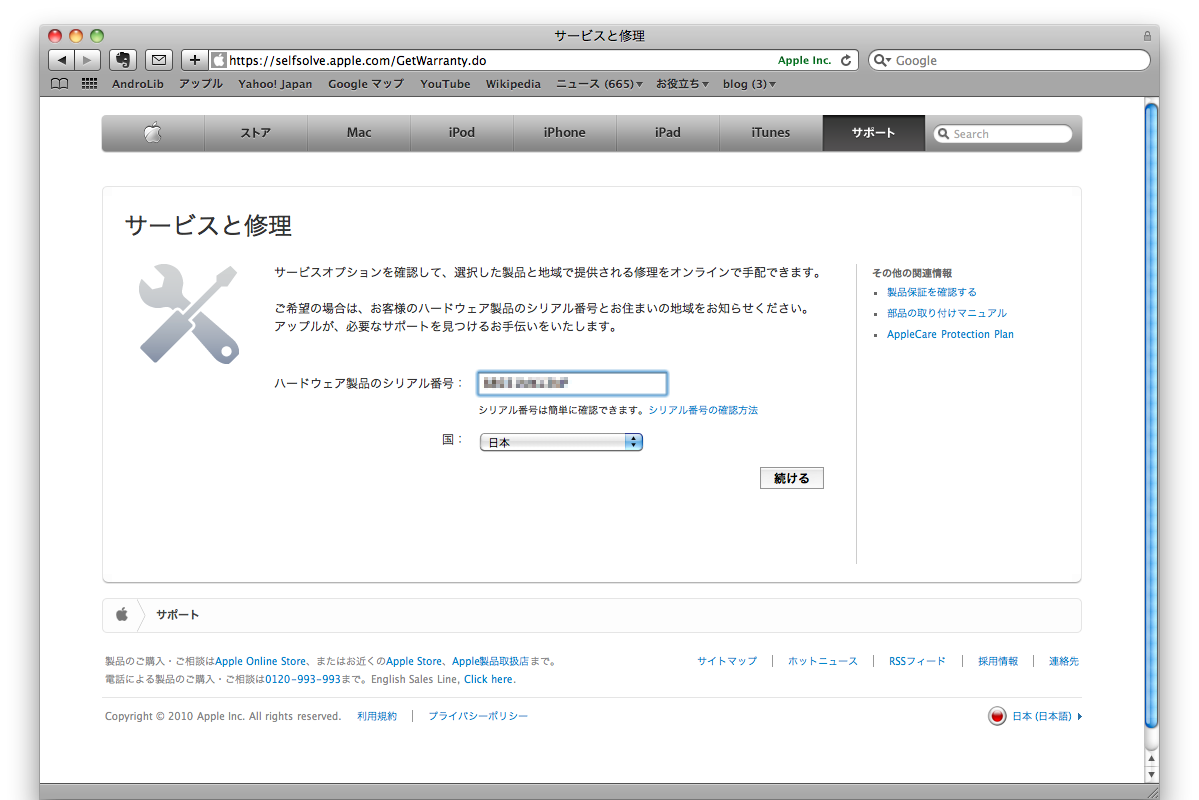Click the Google search box

click(x=1009, y=60)
